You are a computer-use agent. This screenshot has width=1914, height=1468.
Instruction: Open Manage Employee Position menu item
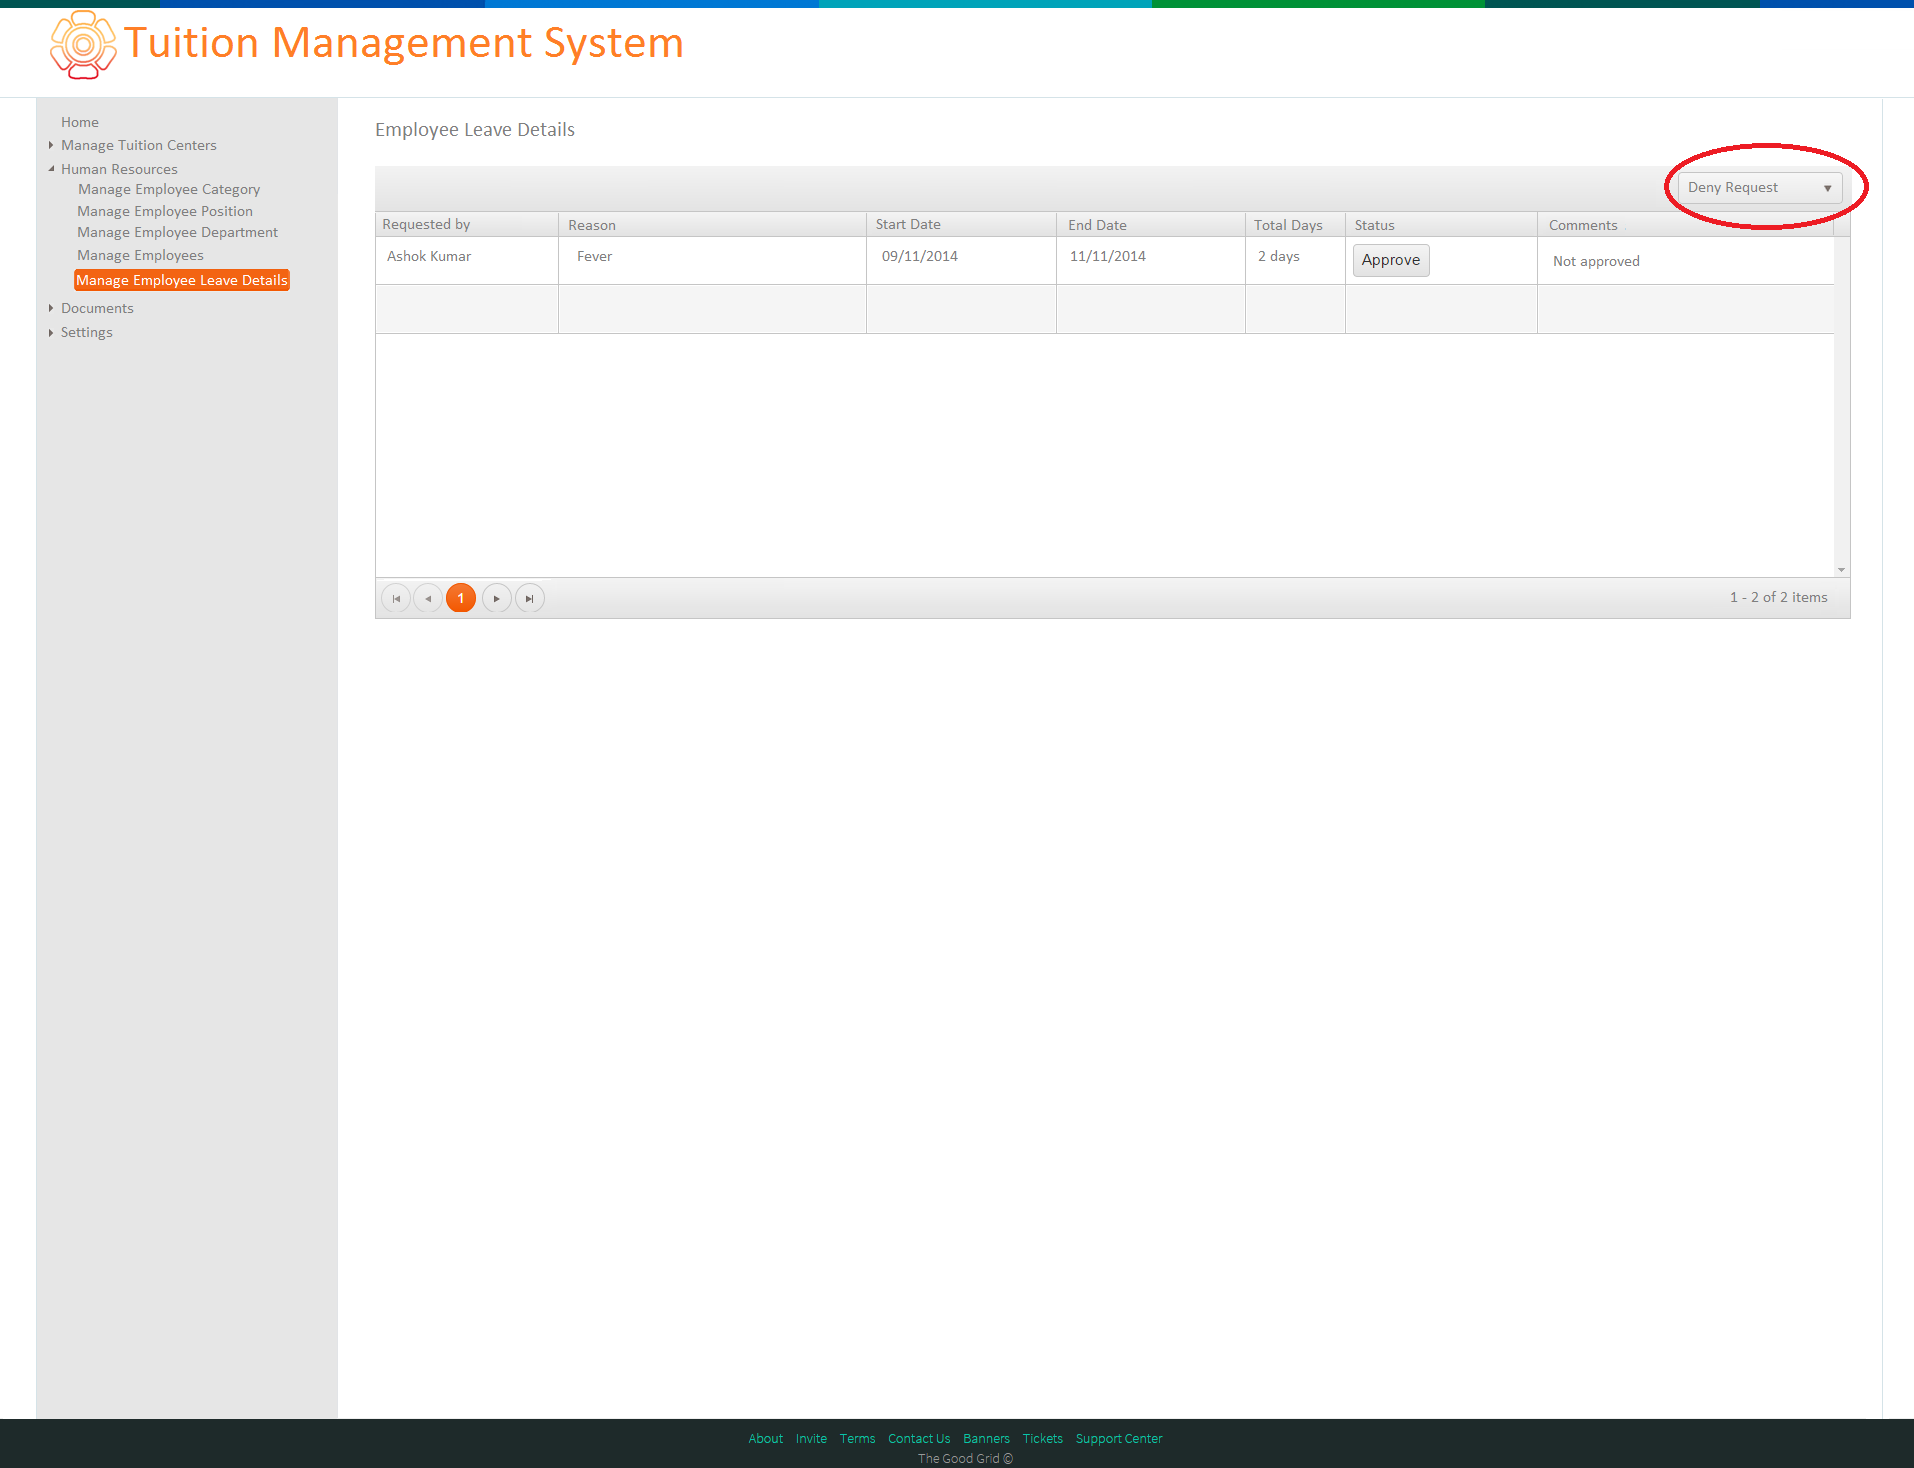[x=165, y=211]
